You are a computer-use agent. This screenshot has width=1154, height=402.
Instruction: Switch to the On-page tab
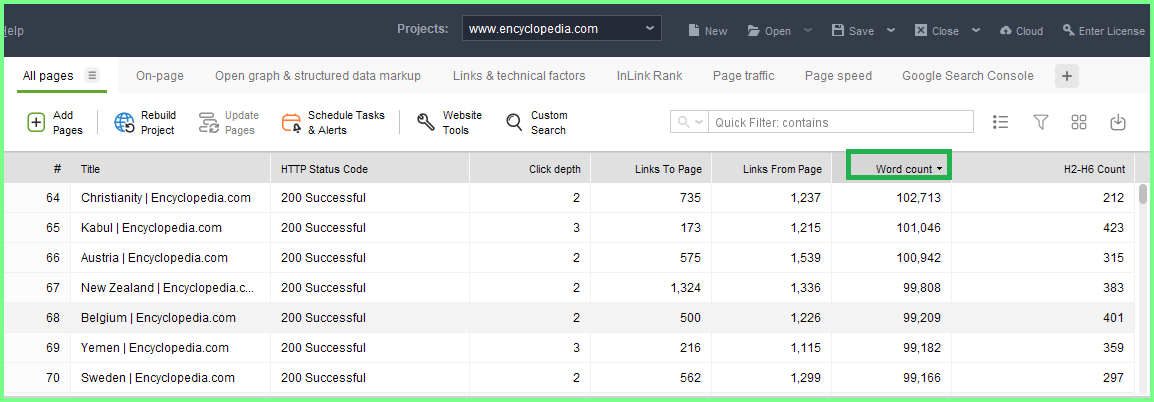tap(160, 75)
